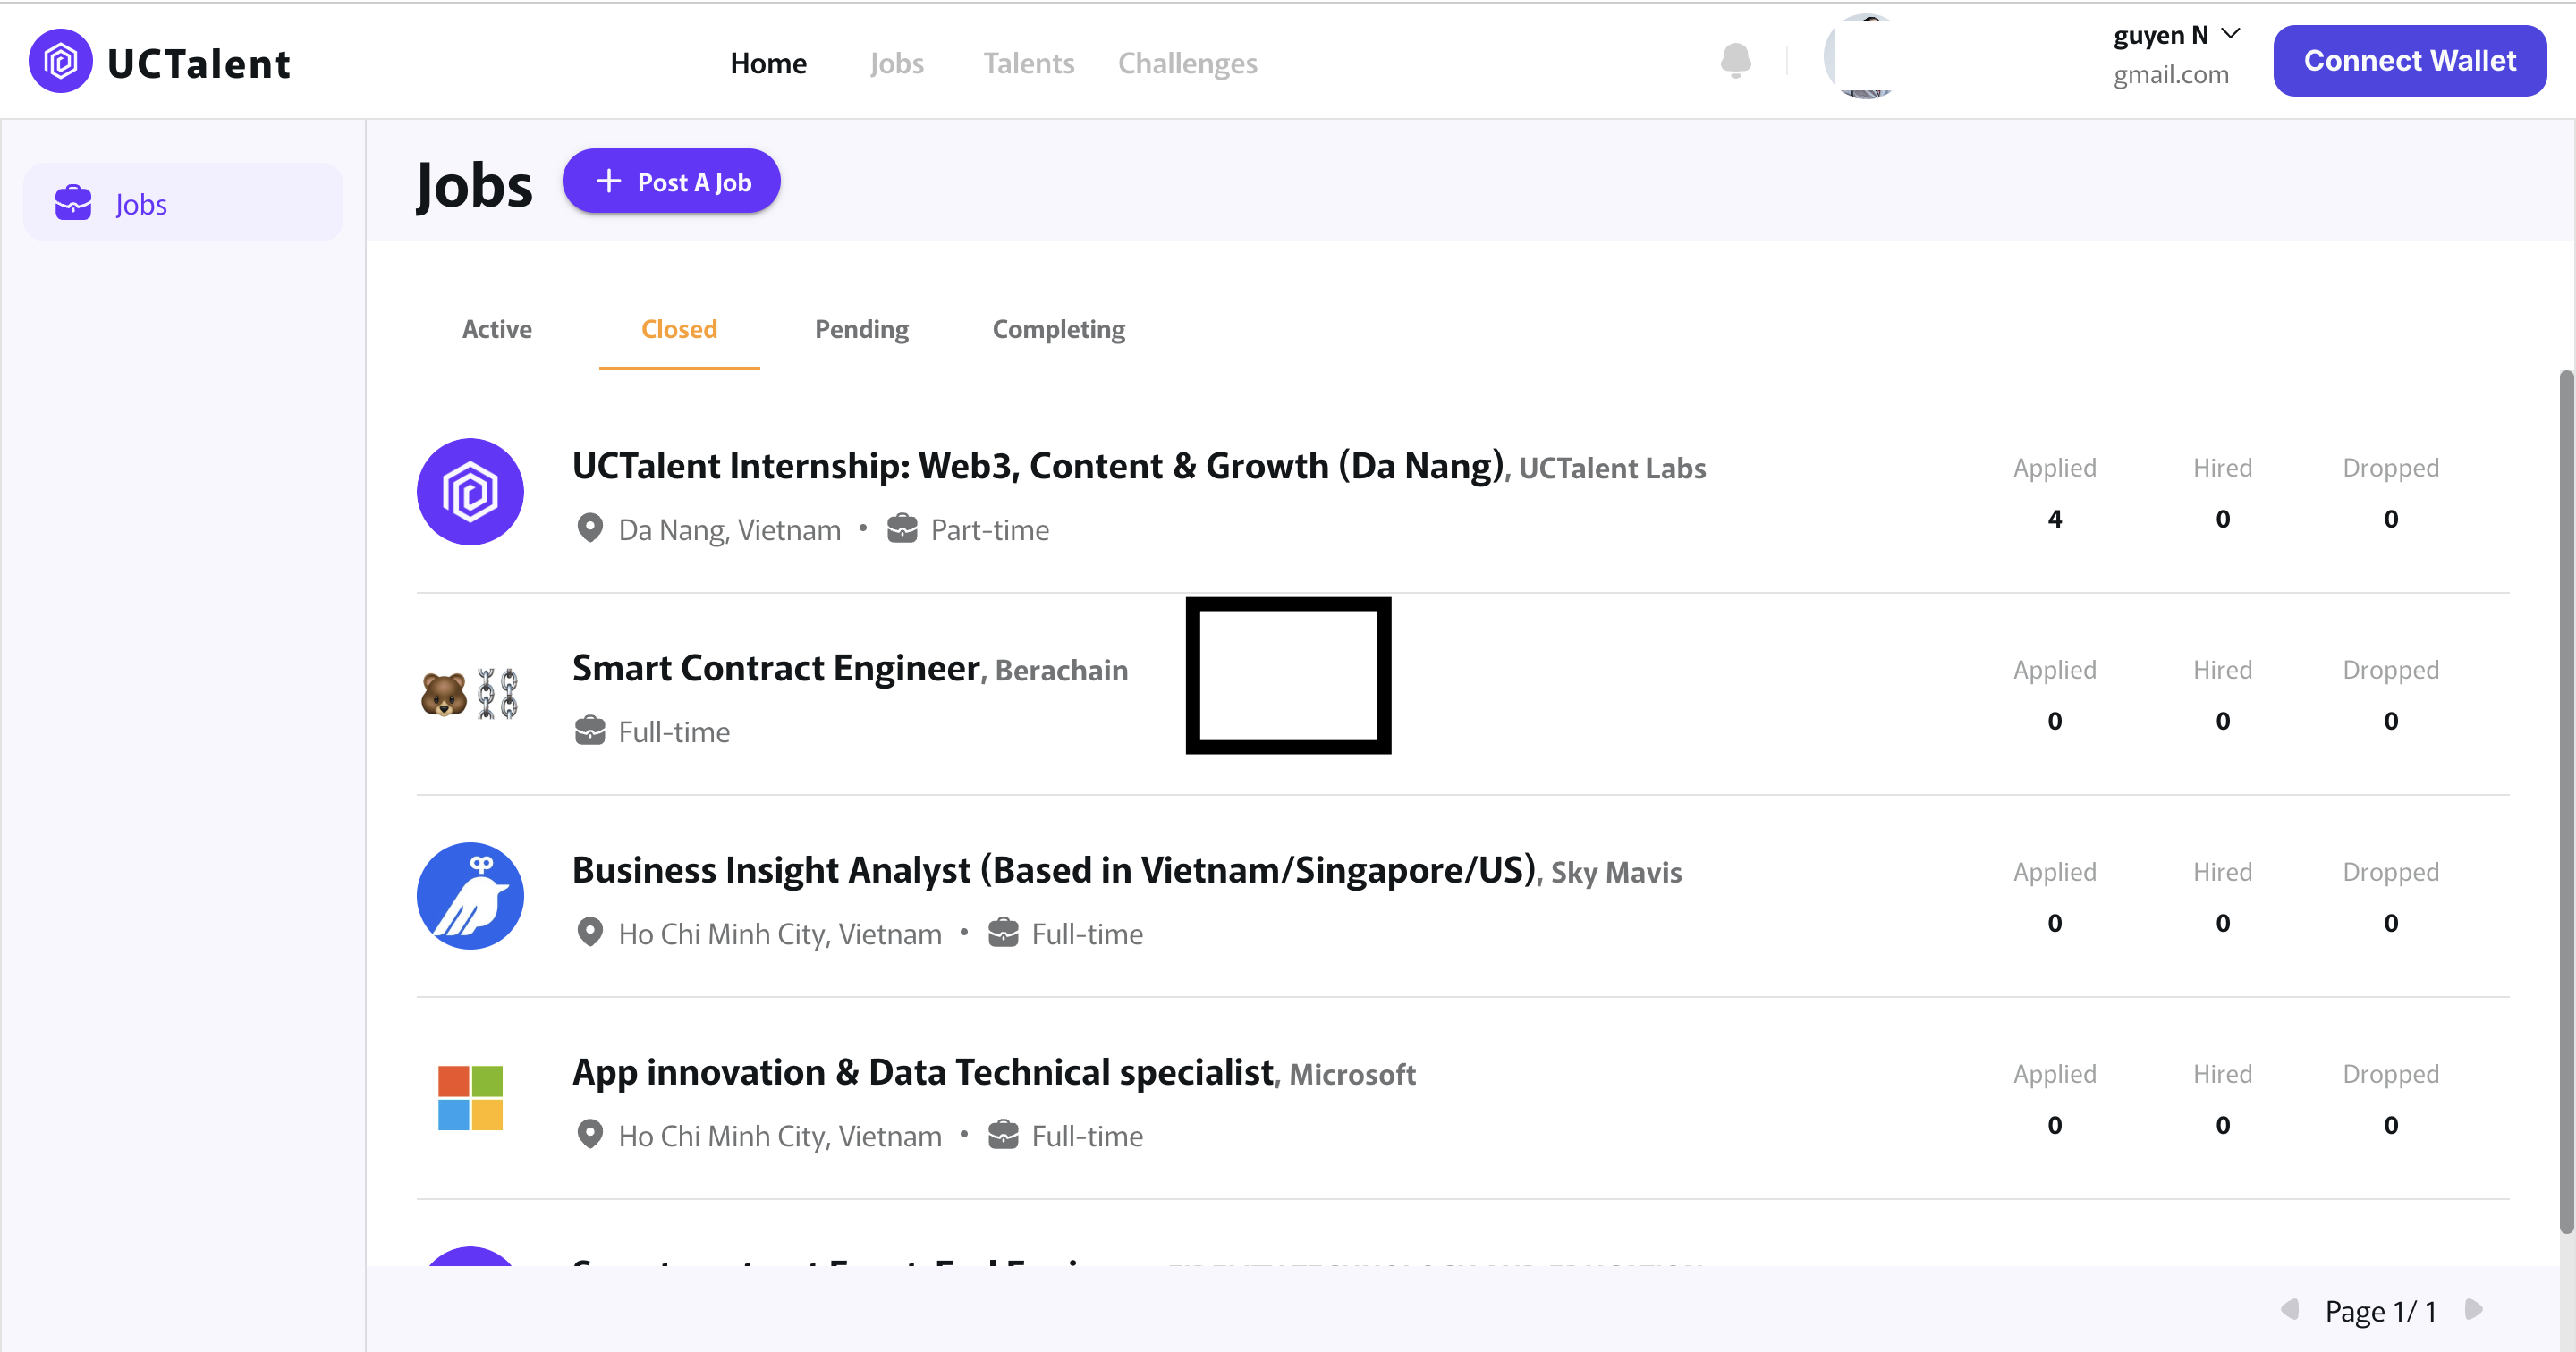Open Challenges in the top navigation
This screenshot has height=1352, width=2576.
click(x=1187, y=63)
